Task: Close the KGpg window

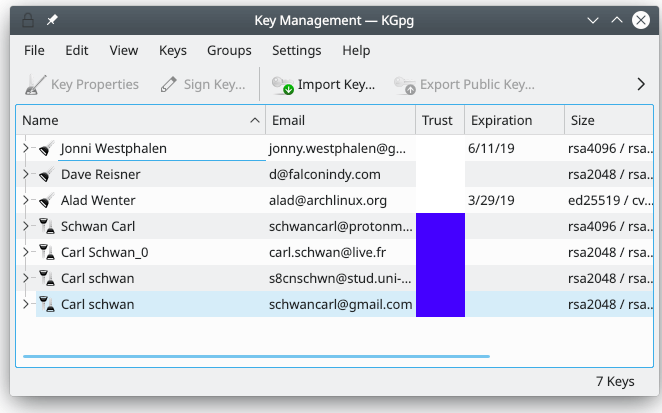Action: pyautogui.click(x=640, y=20)
